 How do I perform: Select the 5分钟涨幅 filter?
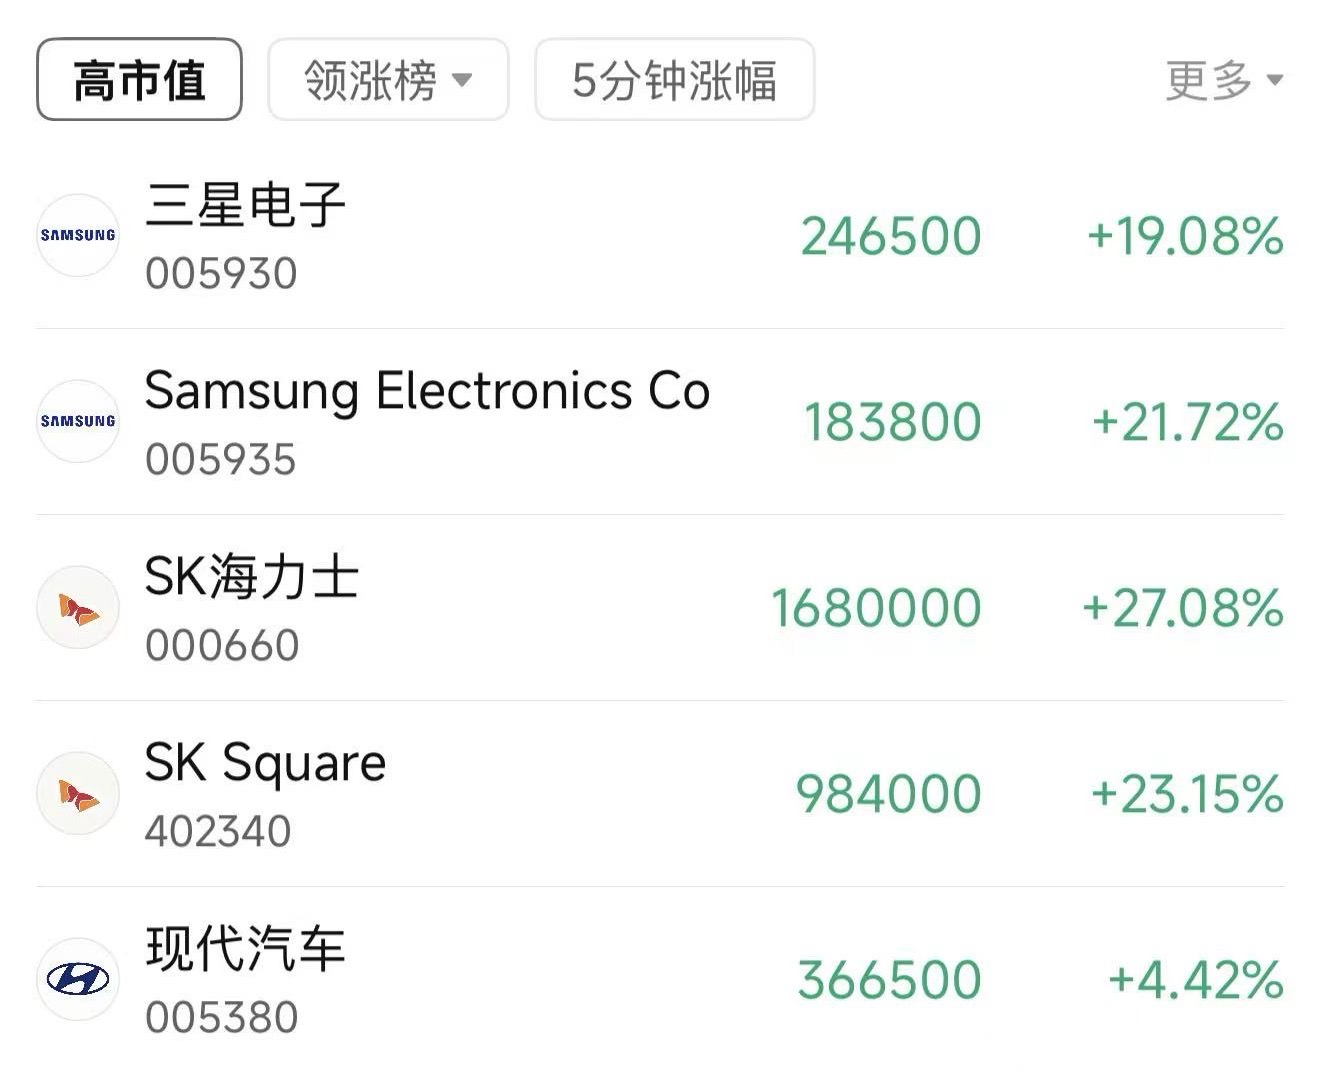click(x=675, y=80)
